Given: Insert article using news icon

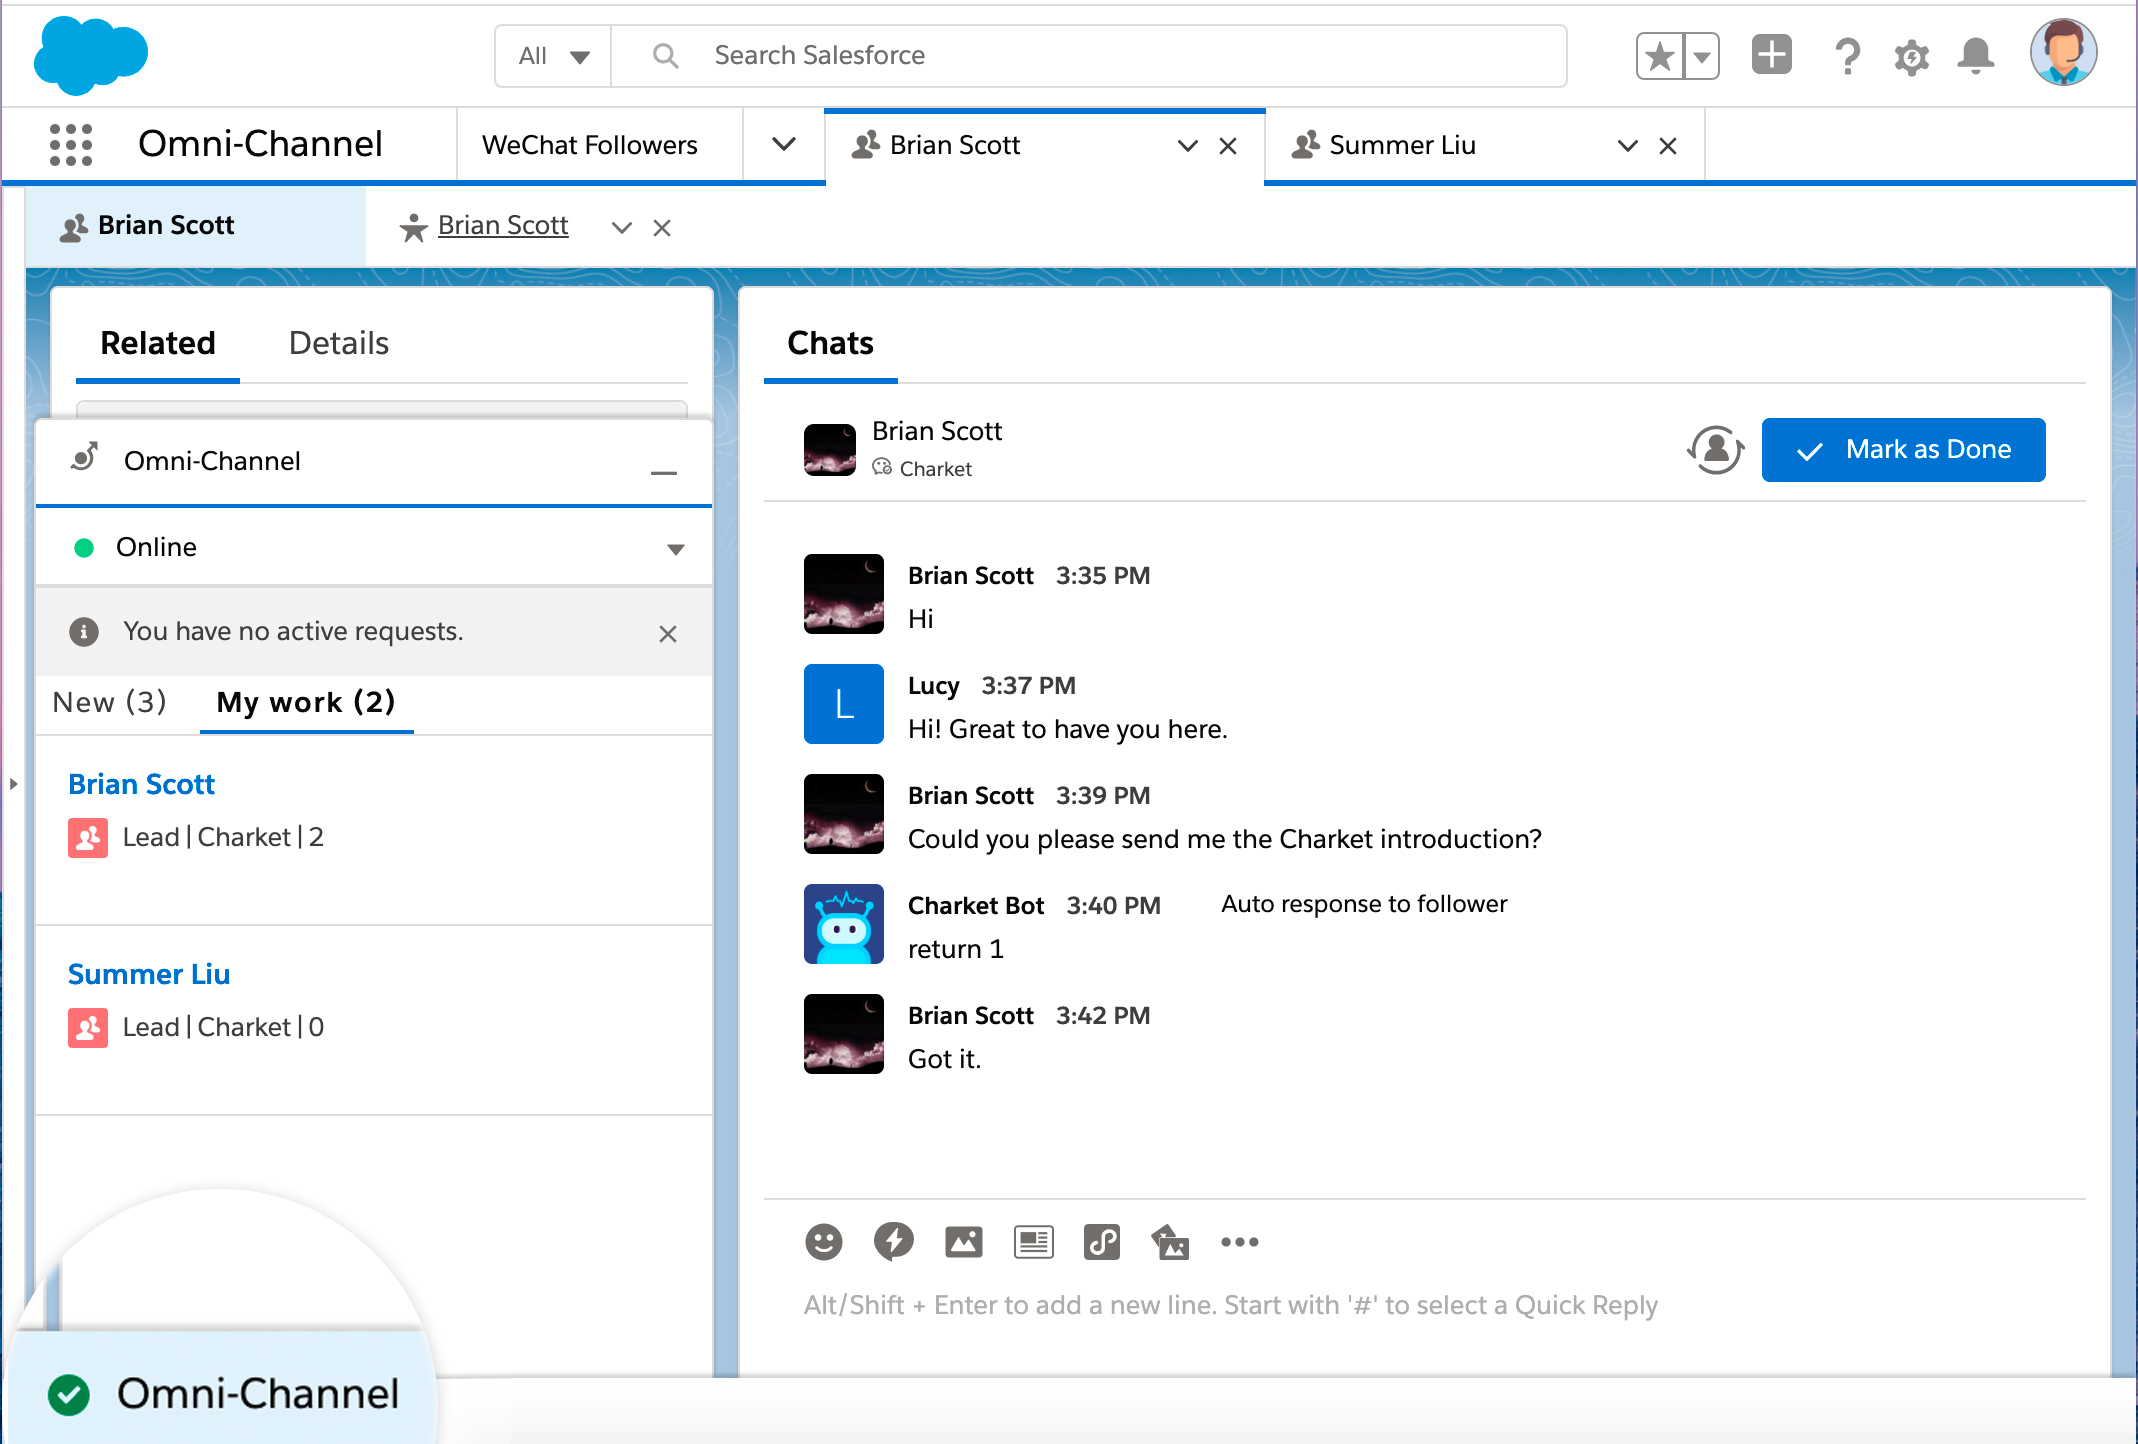Looking at the screenshot, I should 1033,1242.
